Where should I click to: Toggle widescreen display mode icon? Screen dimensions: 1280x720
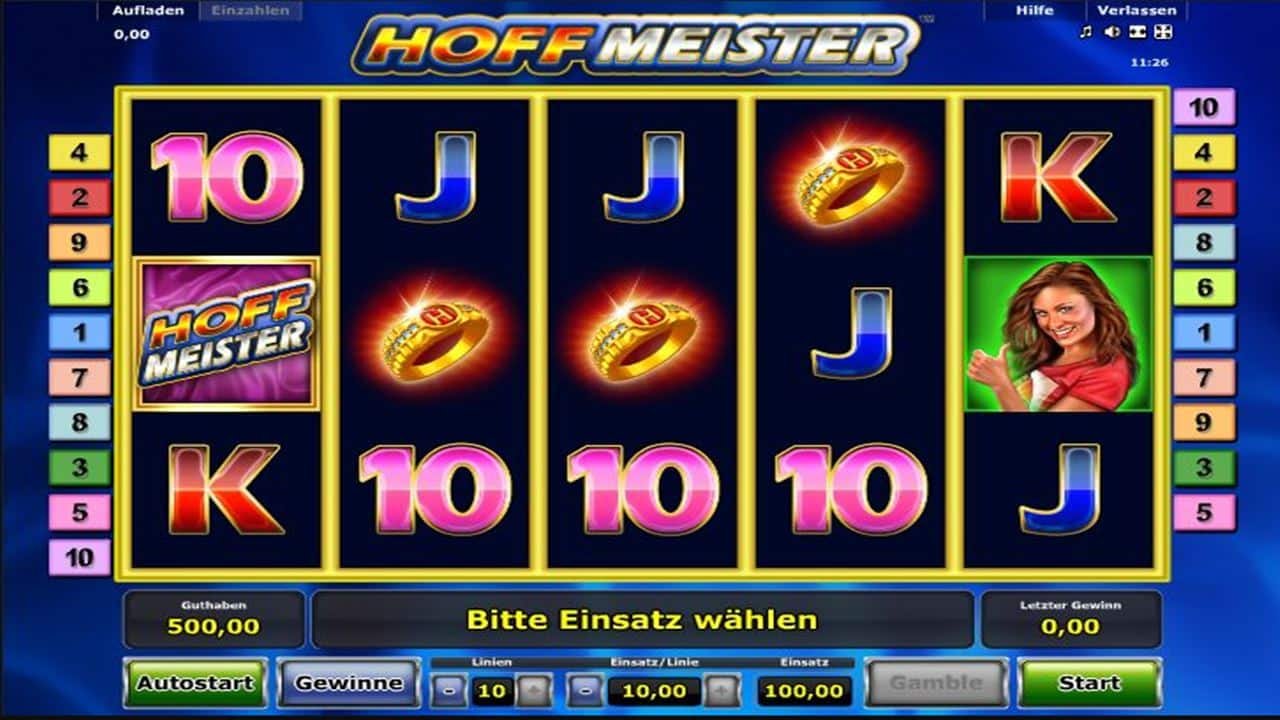[1137, 32]
